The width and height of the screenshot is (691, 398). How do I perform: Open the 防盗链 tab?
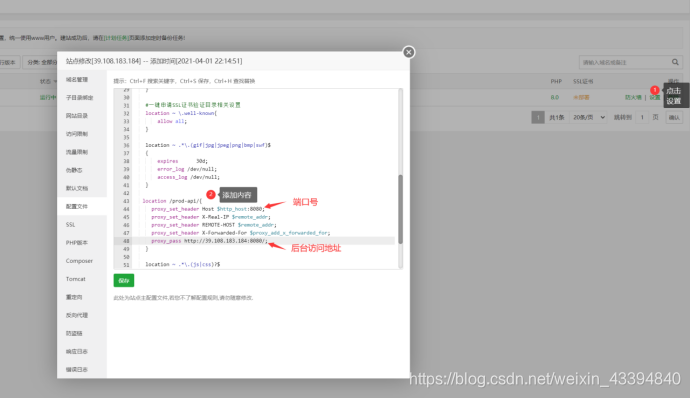(x=74, y=333)
